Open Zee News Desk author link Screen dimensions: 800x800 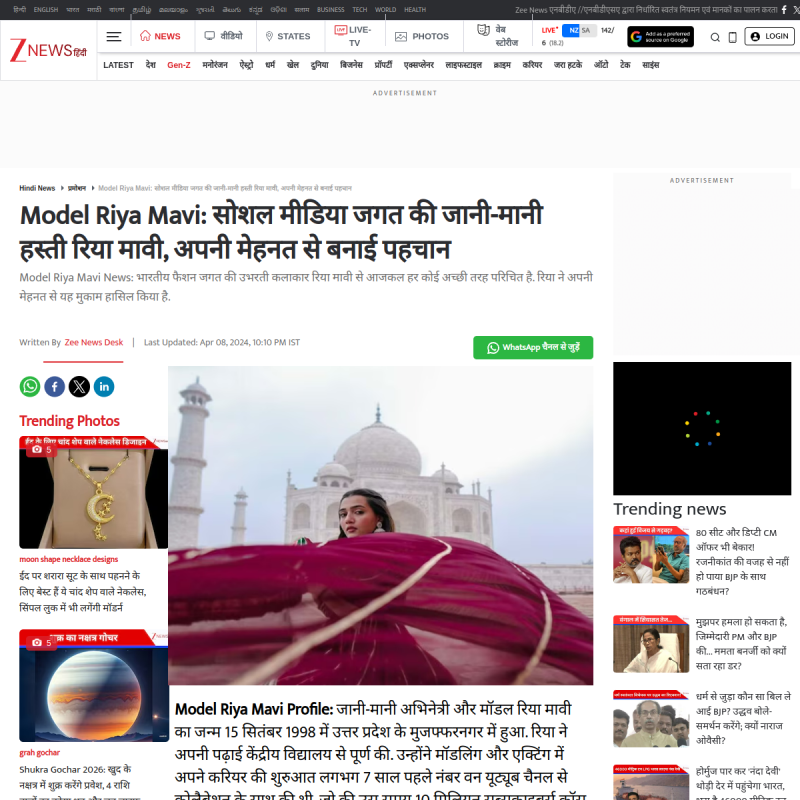click(94, 342)
